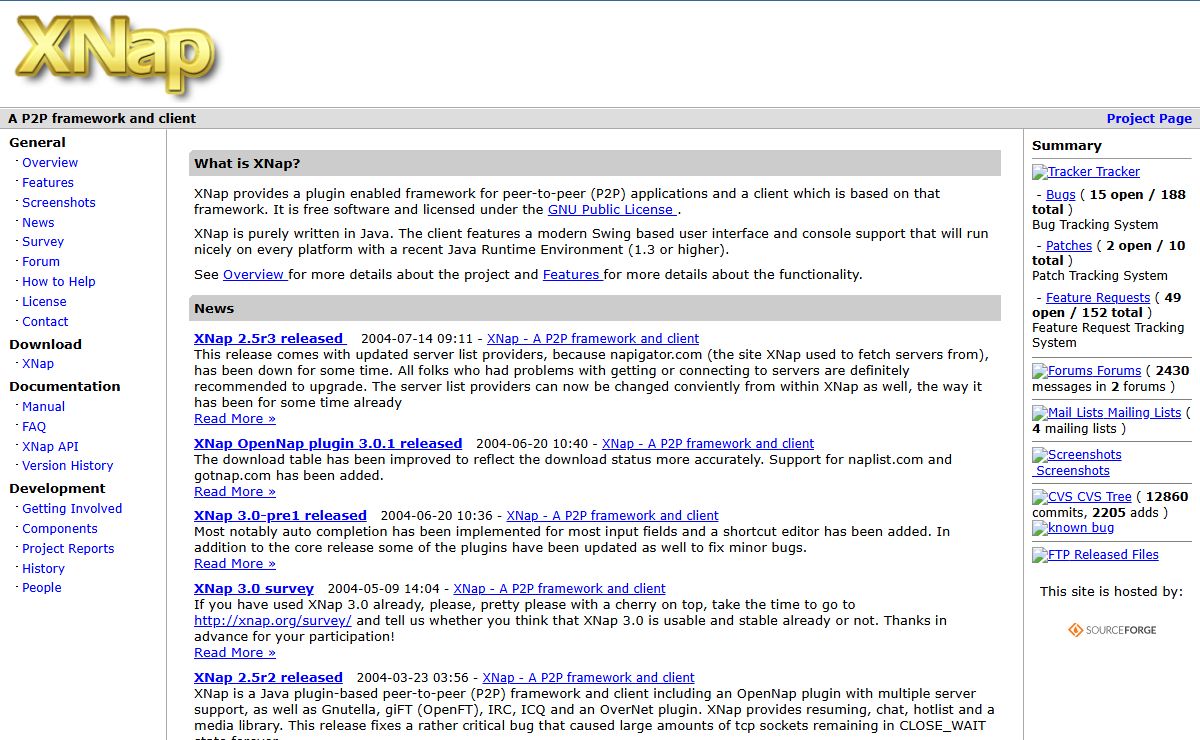Open the CVS Tree link
Image resolution: width=1200 pixels, height=740 pixels.
tap(1105, 497)
